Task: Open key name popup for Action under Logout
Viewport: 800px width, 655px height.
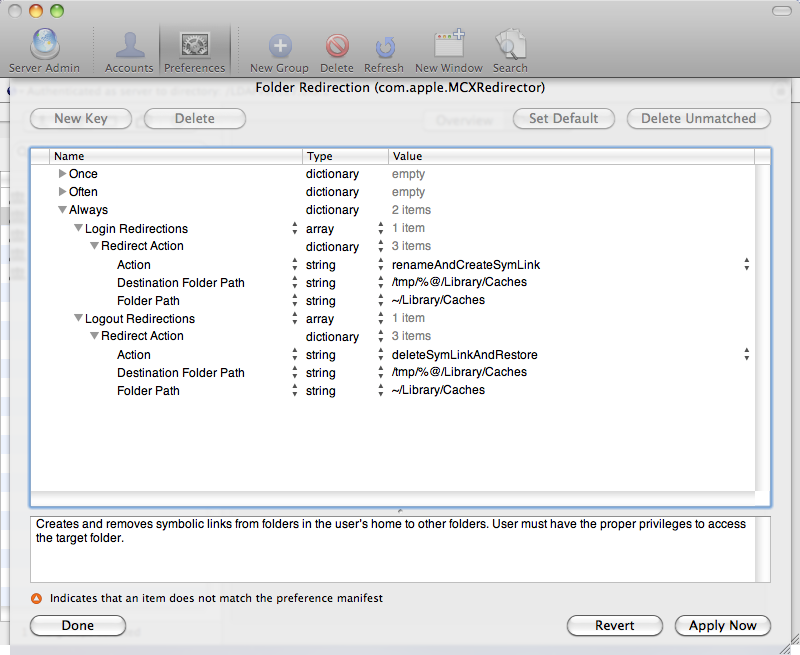Action: click(x=294, y=354)
